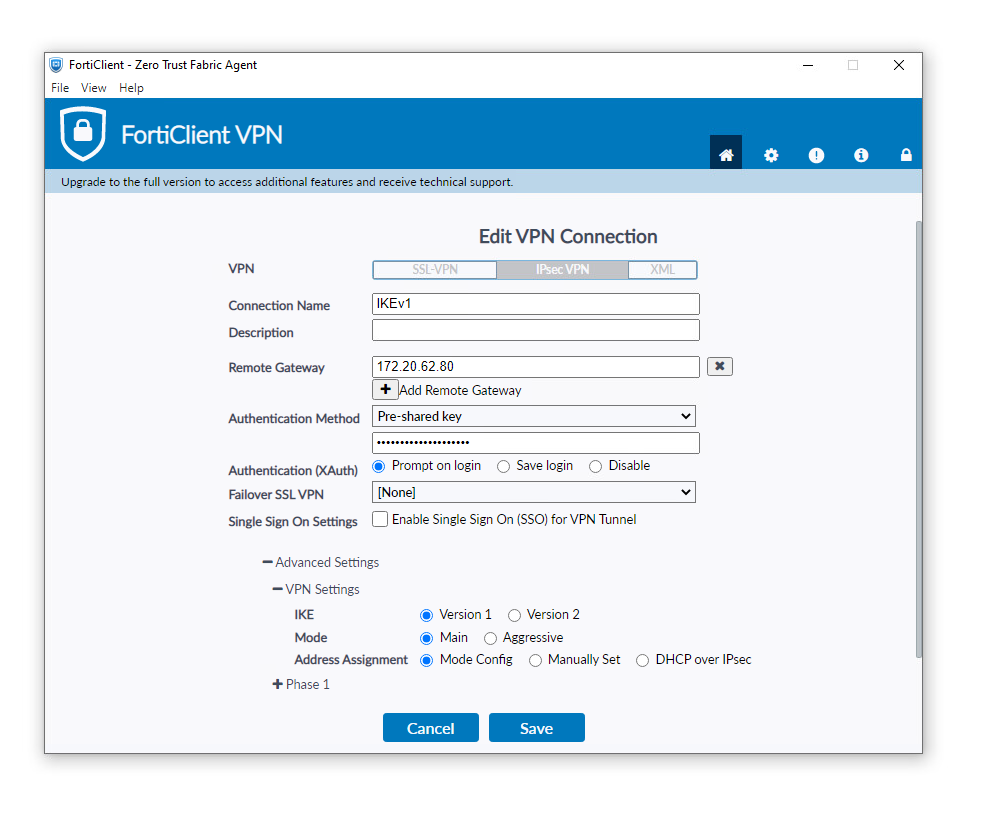Click the upgrade to full version banner
Image resolution: width=981 pixels, height=831 pixels.
pyautogui.click(x=483, y=181)
